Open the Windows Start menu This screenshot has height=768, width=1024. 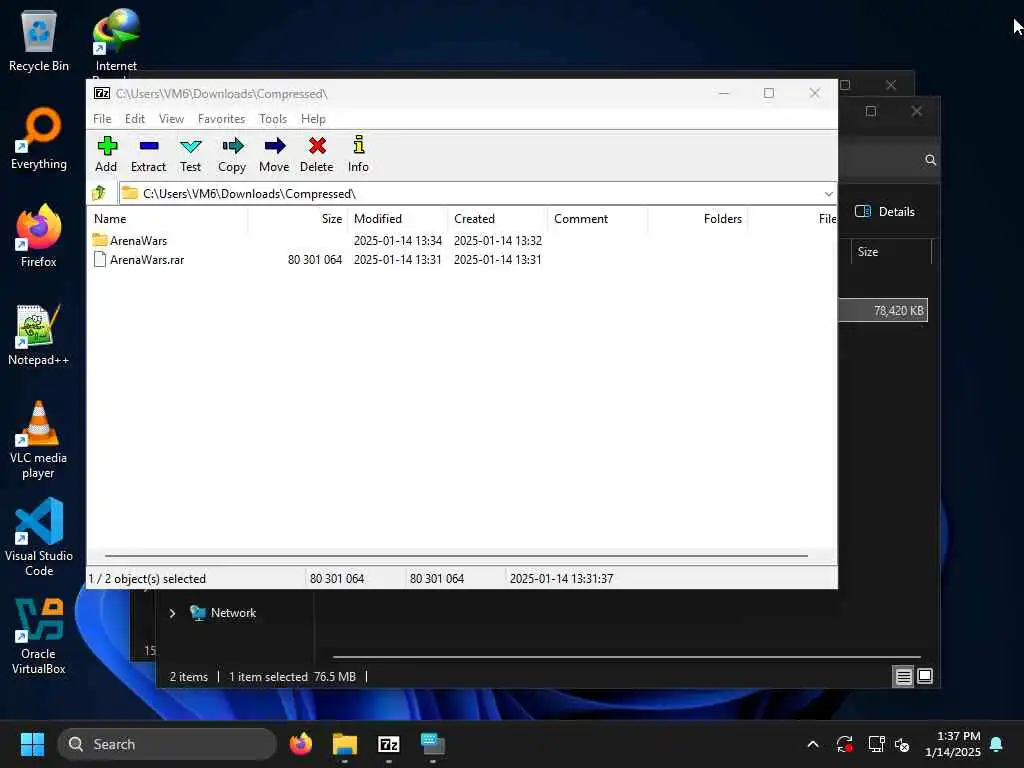32,744
